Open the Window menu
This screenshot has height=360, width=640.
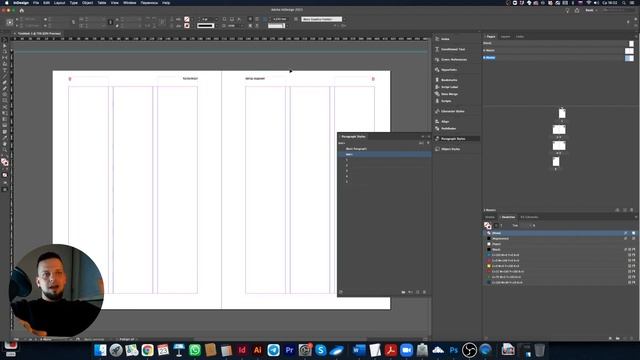coord(129,2)
